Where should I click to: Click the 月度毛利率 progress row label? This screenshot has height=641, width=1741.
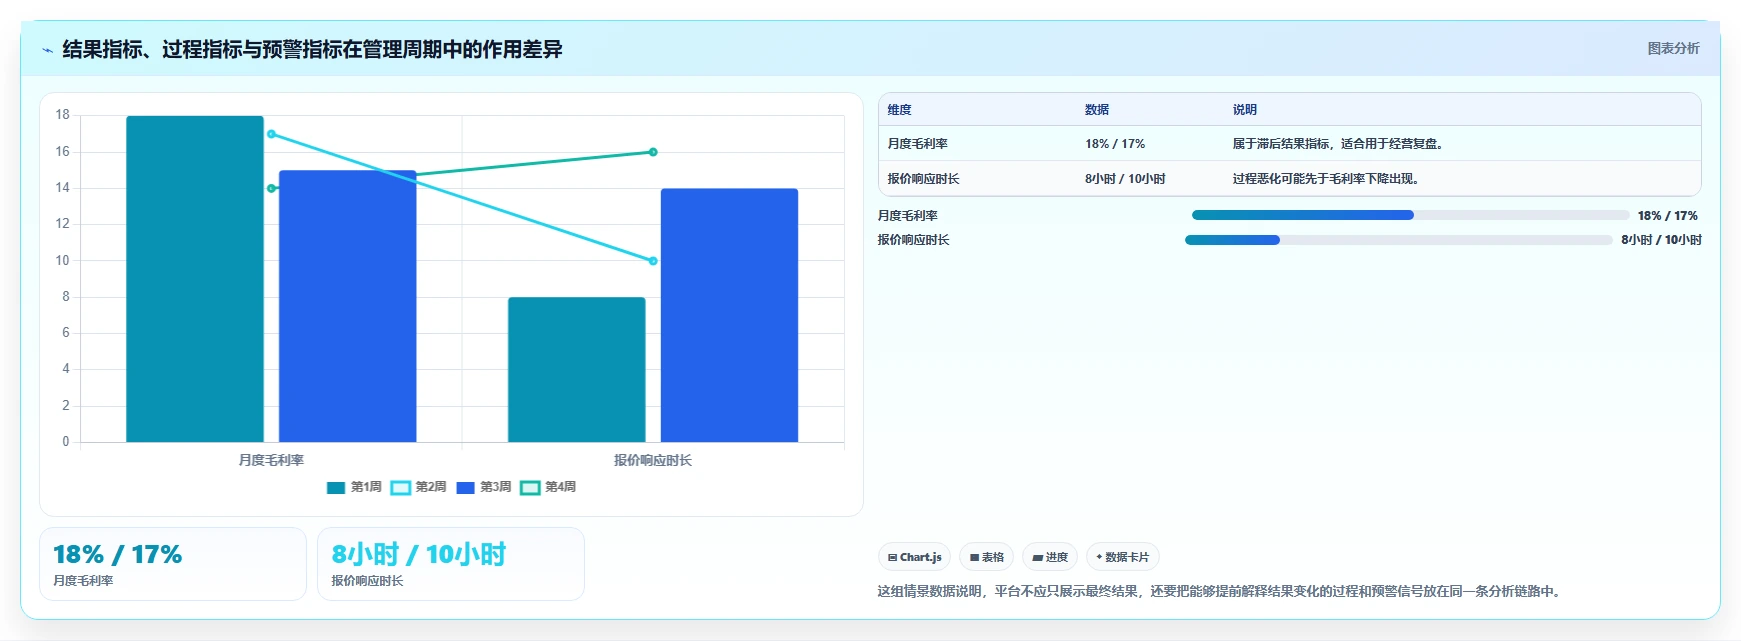907,216
